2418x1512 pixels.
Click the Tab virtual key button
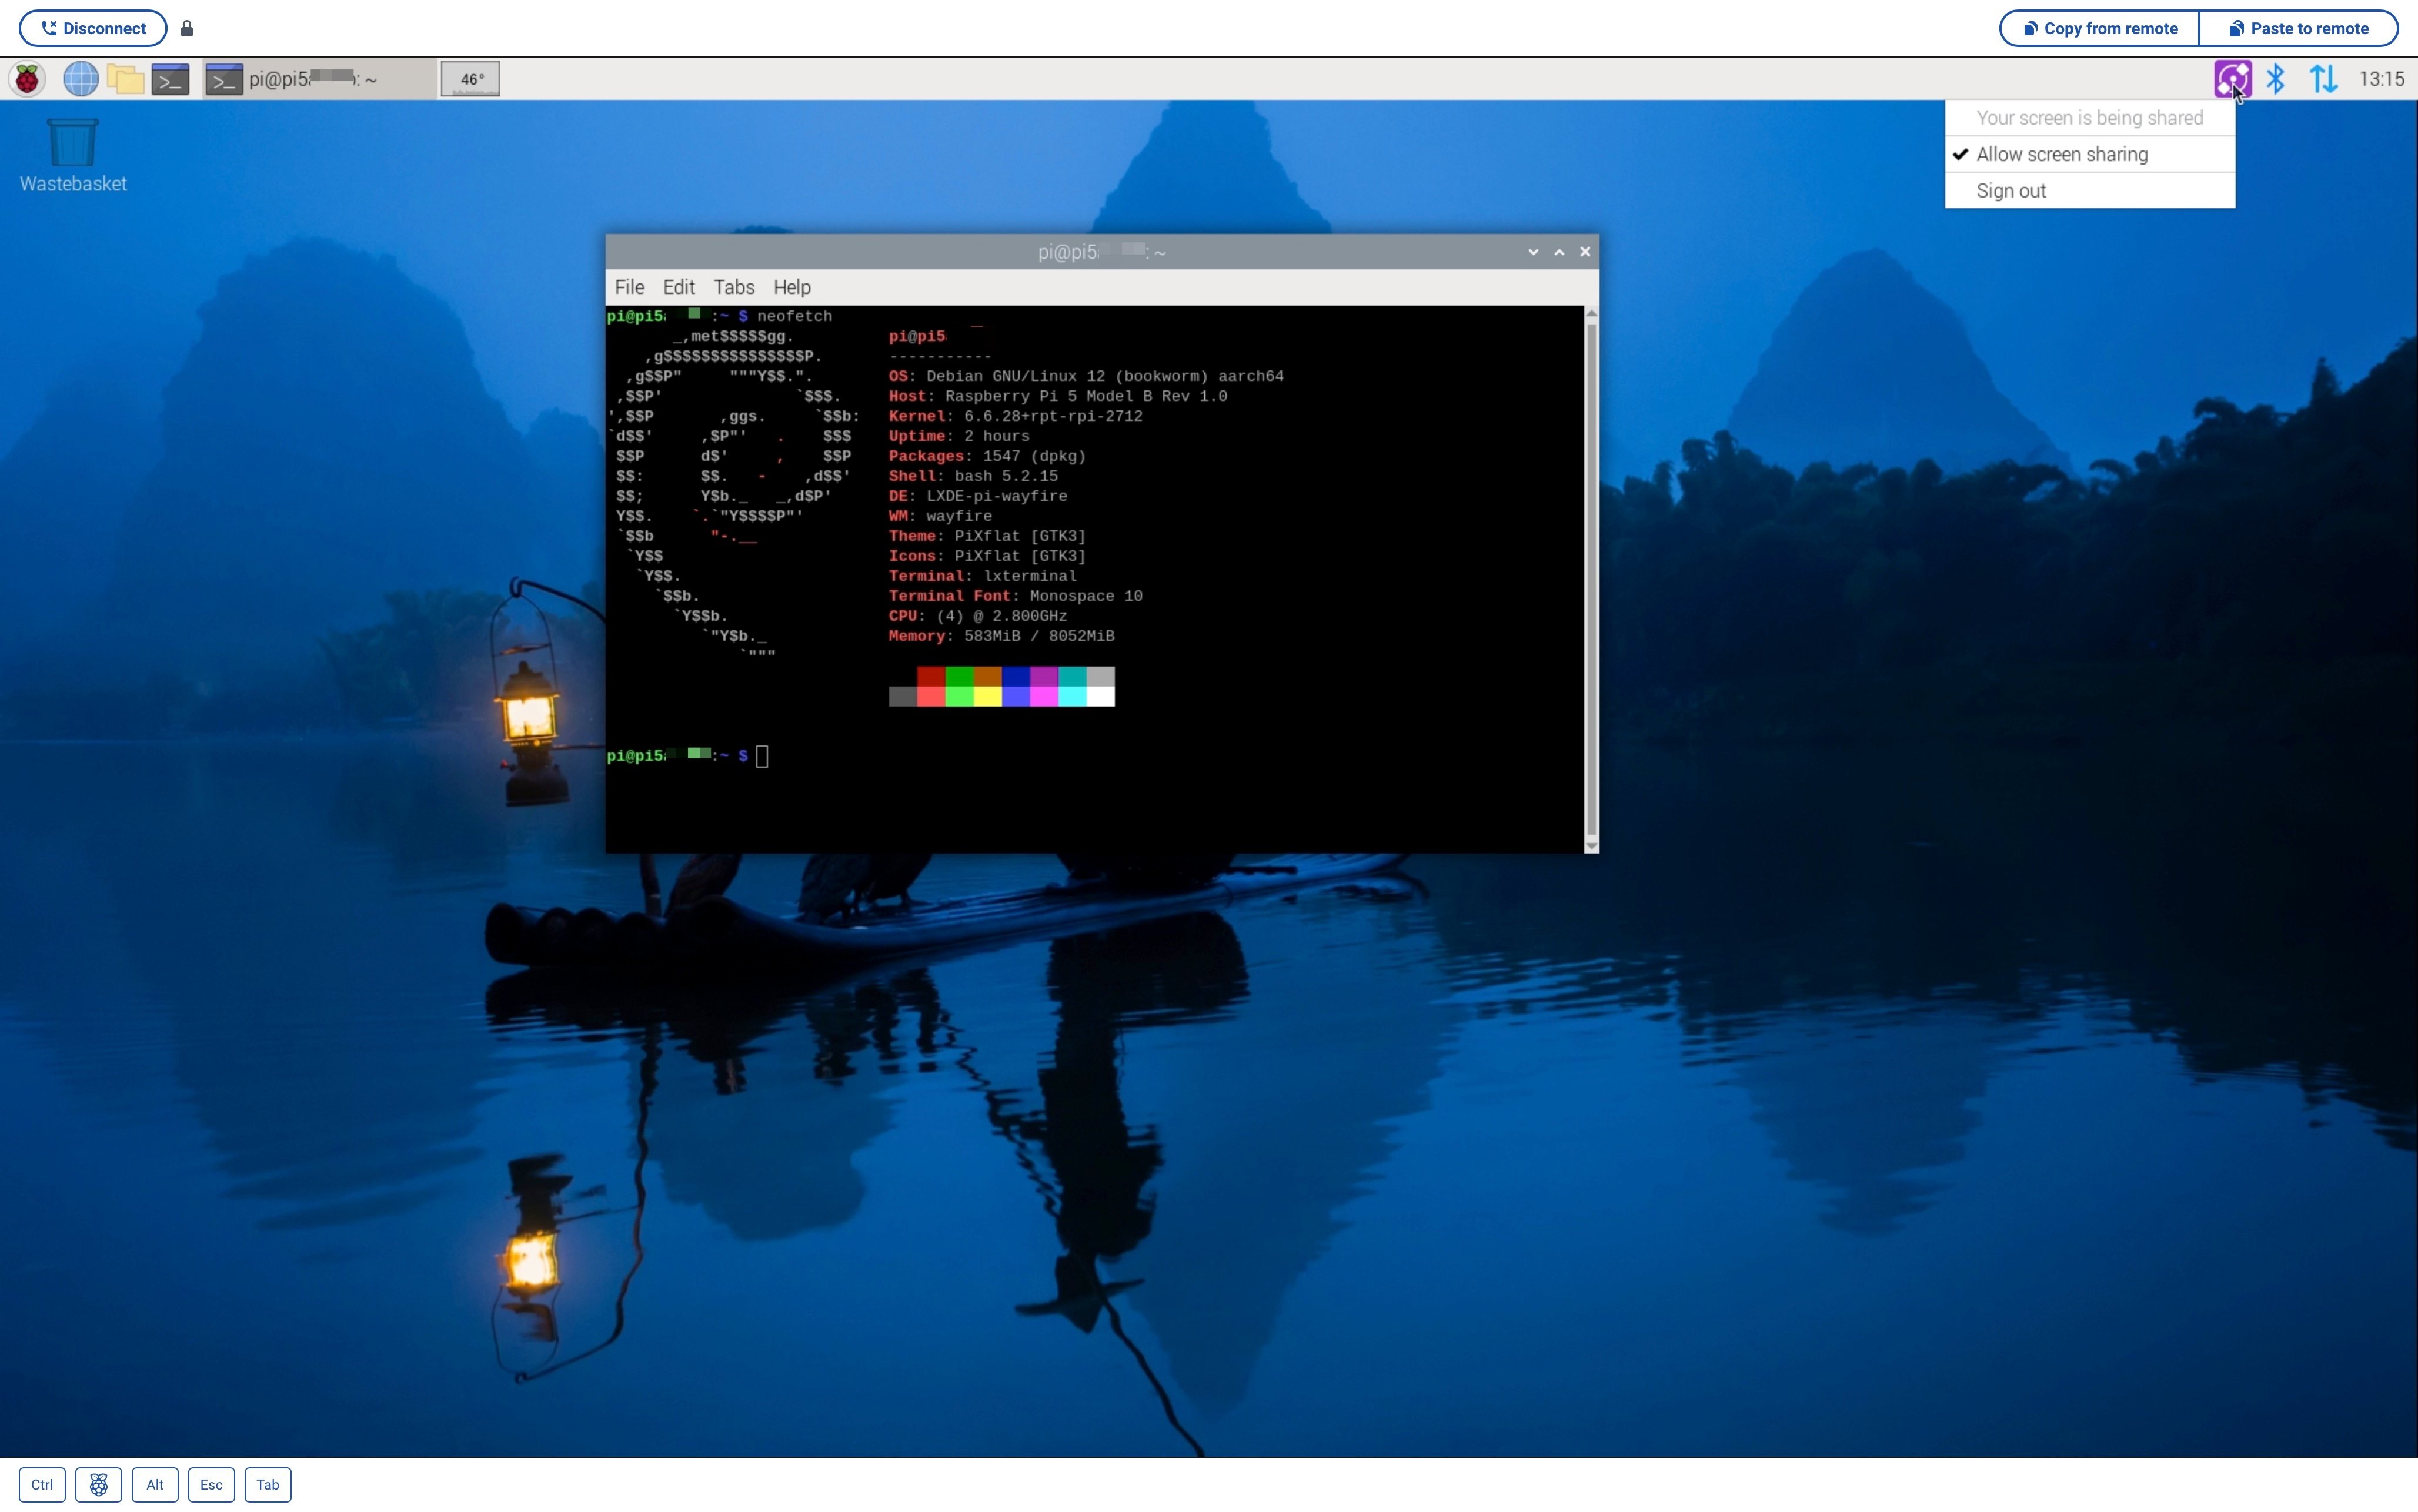pos(267,1484)
